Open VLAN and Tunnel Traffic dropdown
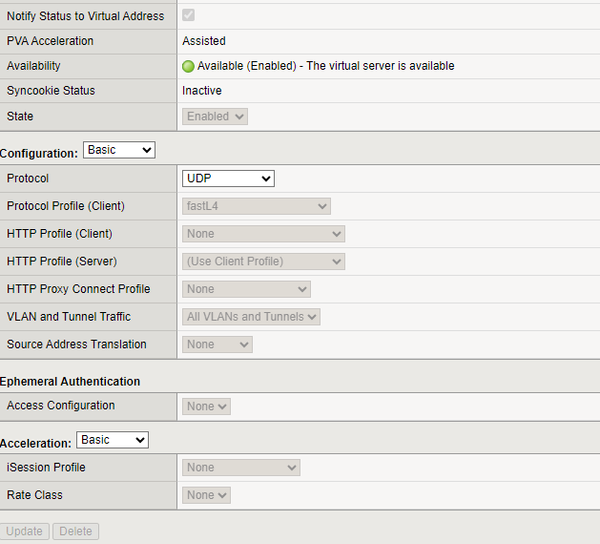Image resolution: width=600 pixels, height=544 pixels. [251, 317]
